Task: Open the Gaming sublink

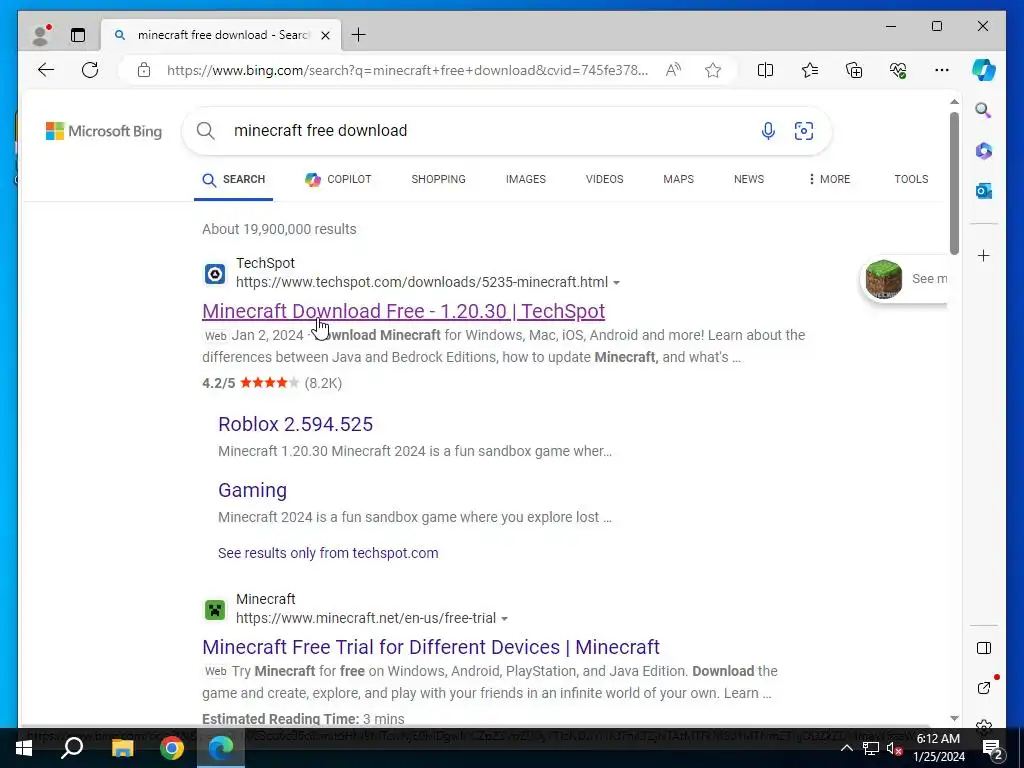Action: [252, 490]
